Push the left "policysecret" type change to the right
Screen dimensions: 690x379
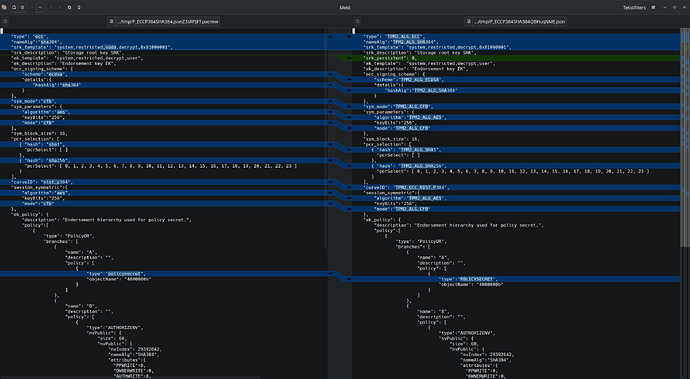(330, 274)
